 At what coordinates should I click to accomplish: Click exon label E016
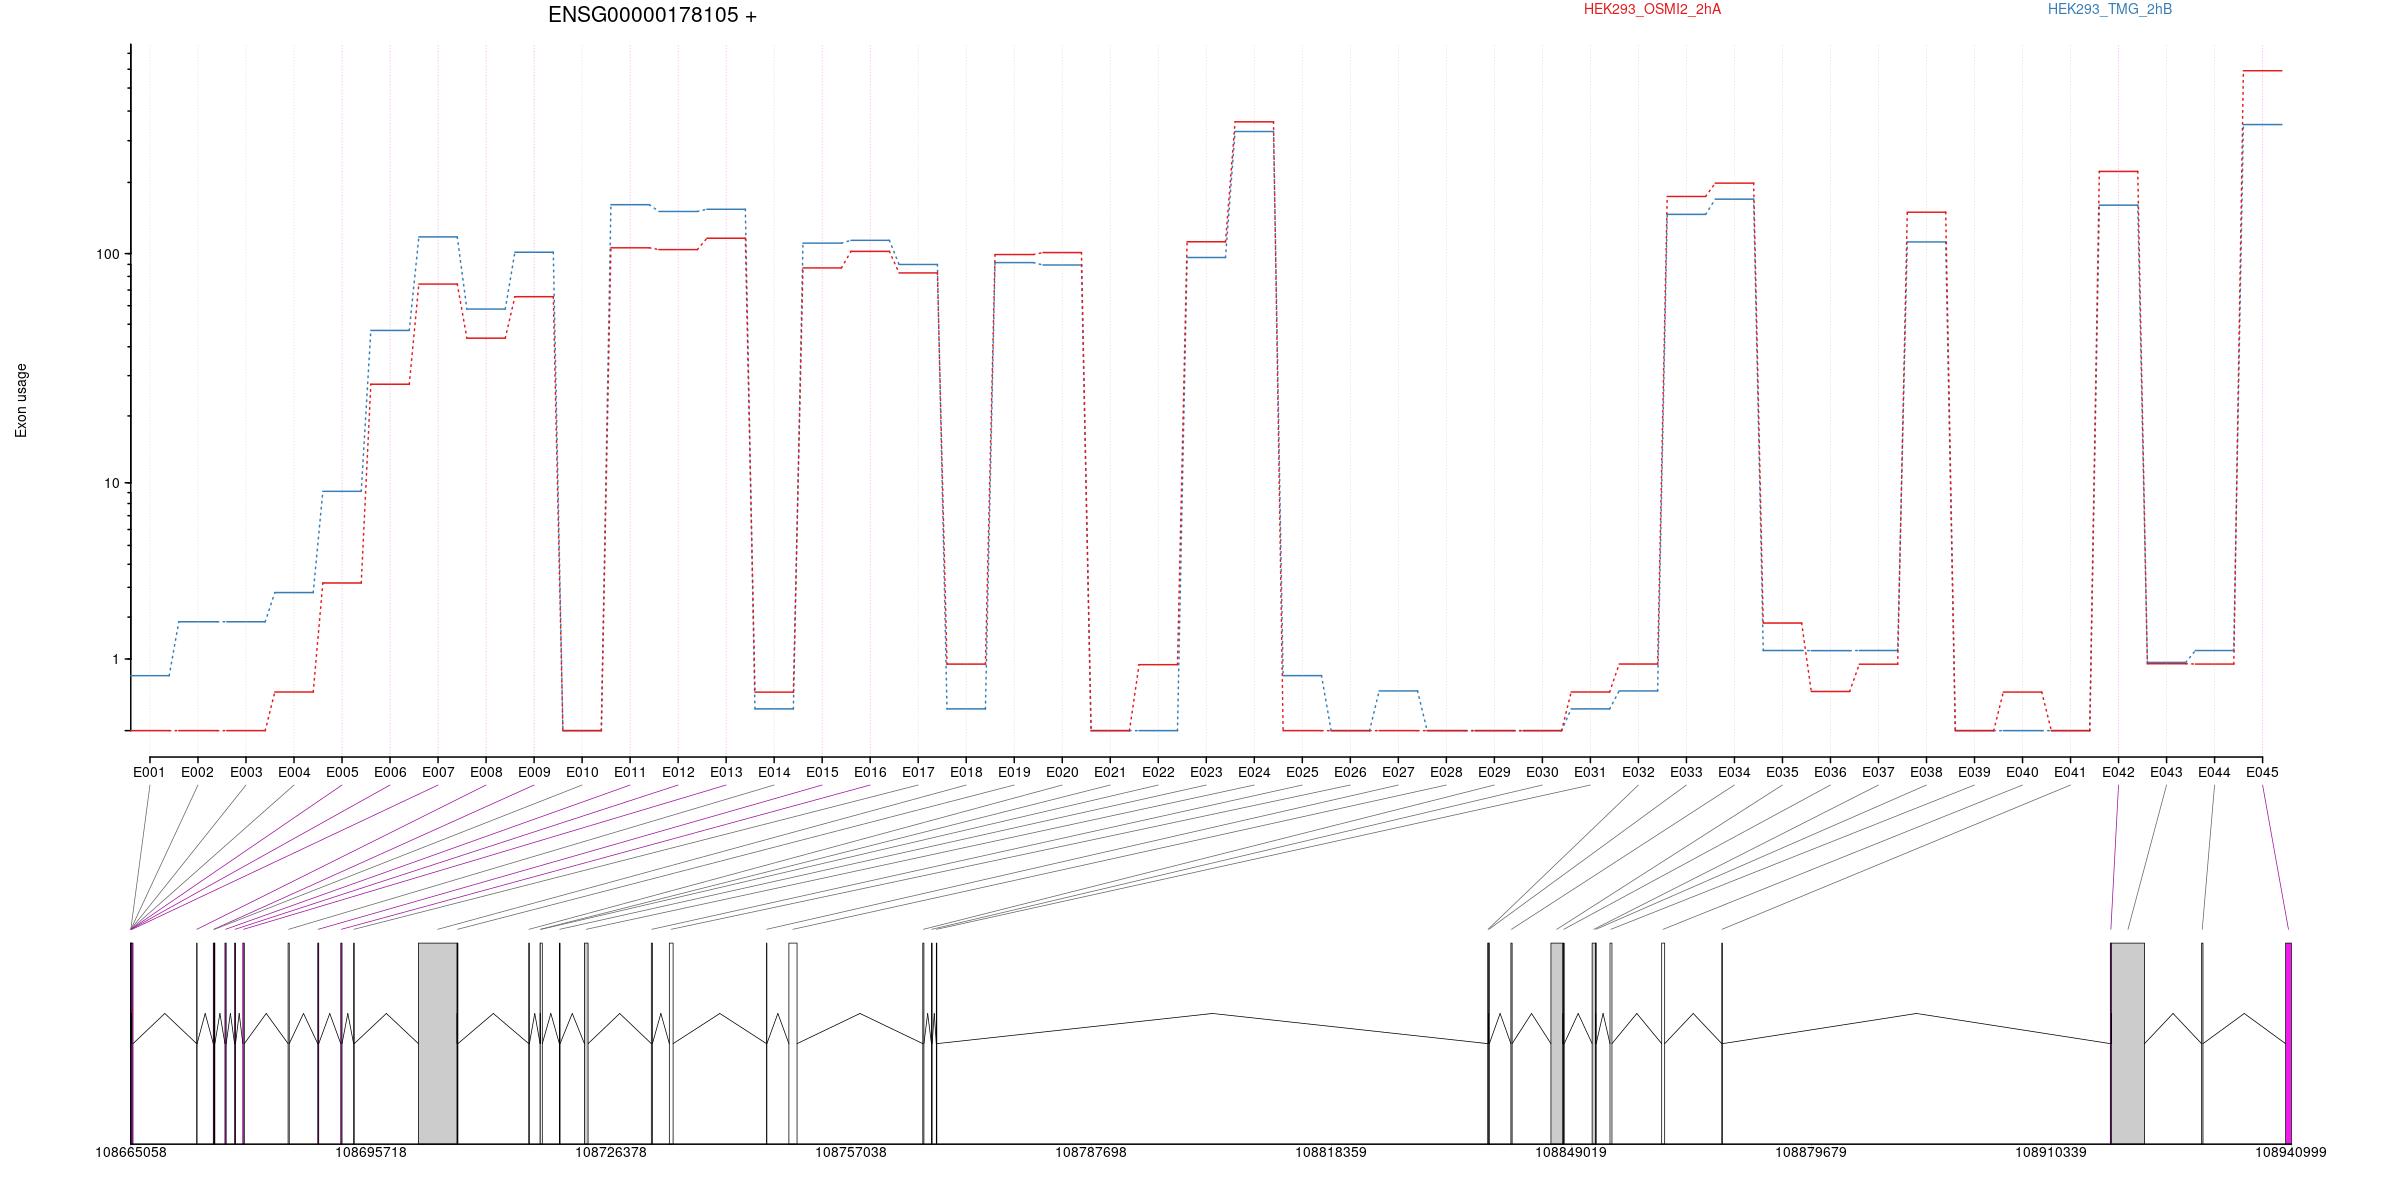[x=870, y=772]
